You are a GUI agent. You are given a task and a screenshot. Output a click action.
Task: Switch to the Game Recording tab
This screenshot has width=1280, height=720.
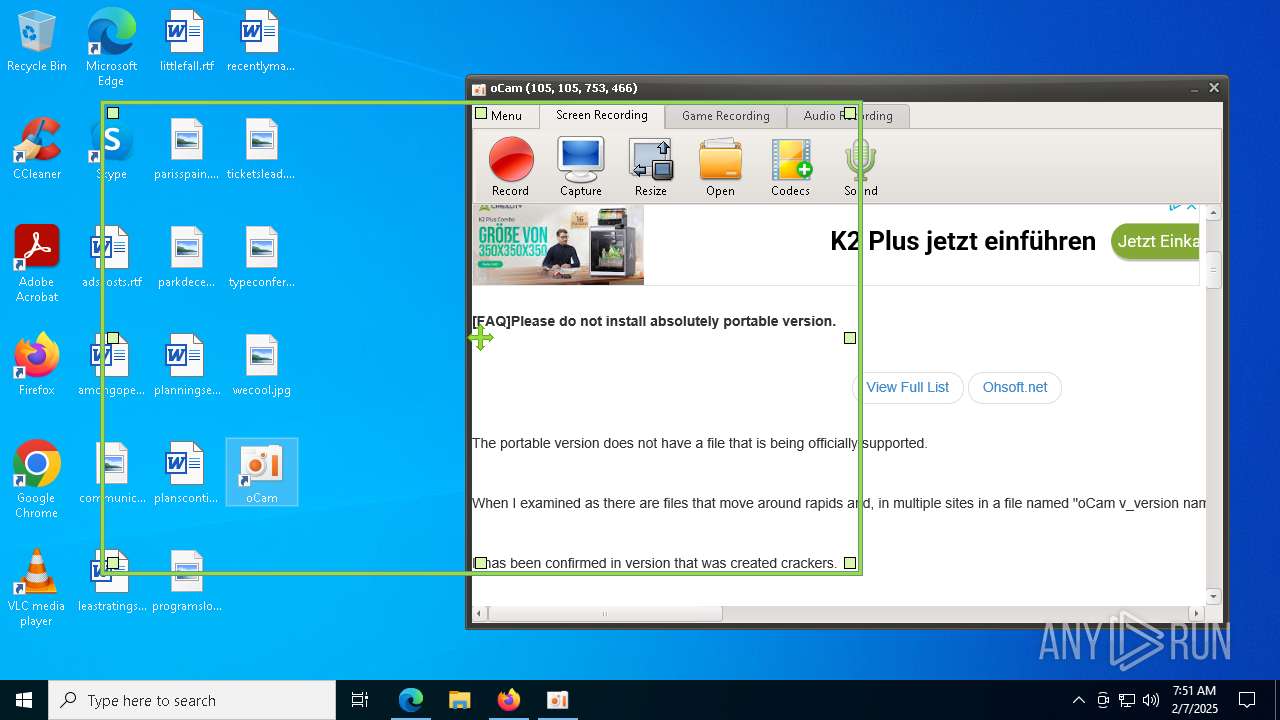pos(726,116)
